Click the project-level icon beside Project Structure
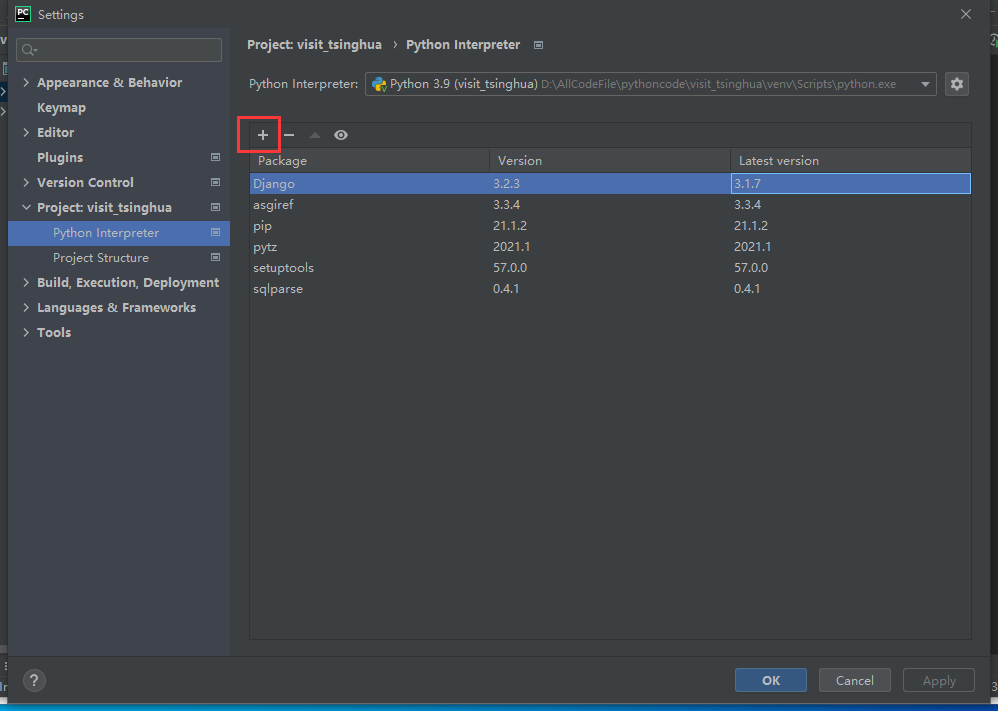 pos(215,258)
